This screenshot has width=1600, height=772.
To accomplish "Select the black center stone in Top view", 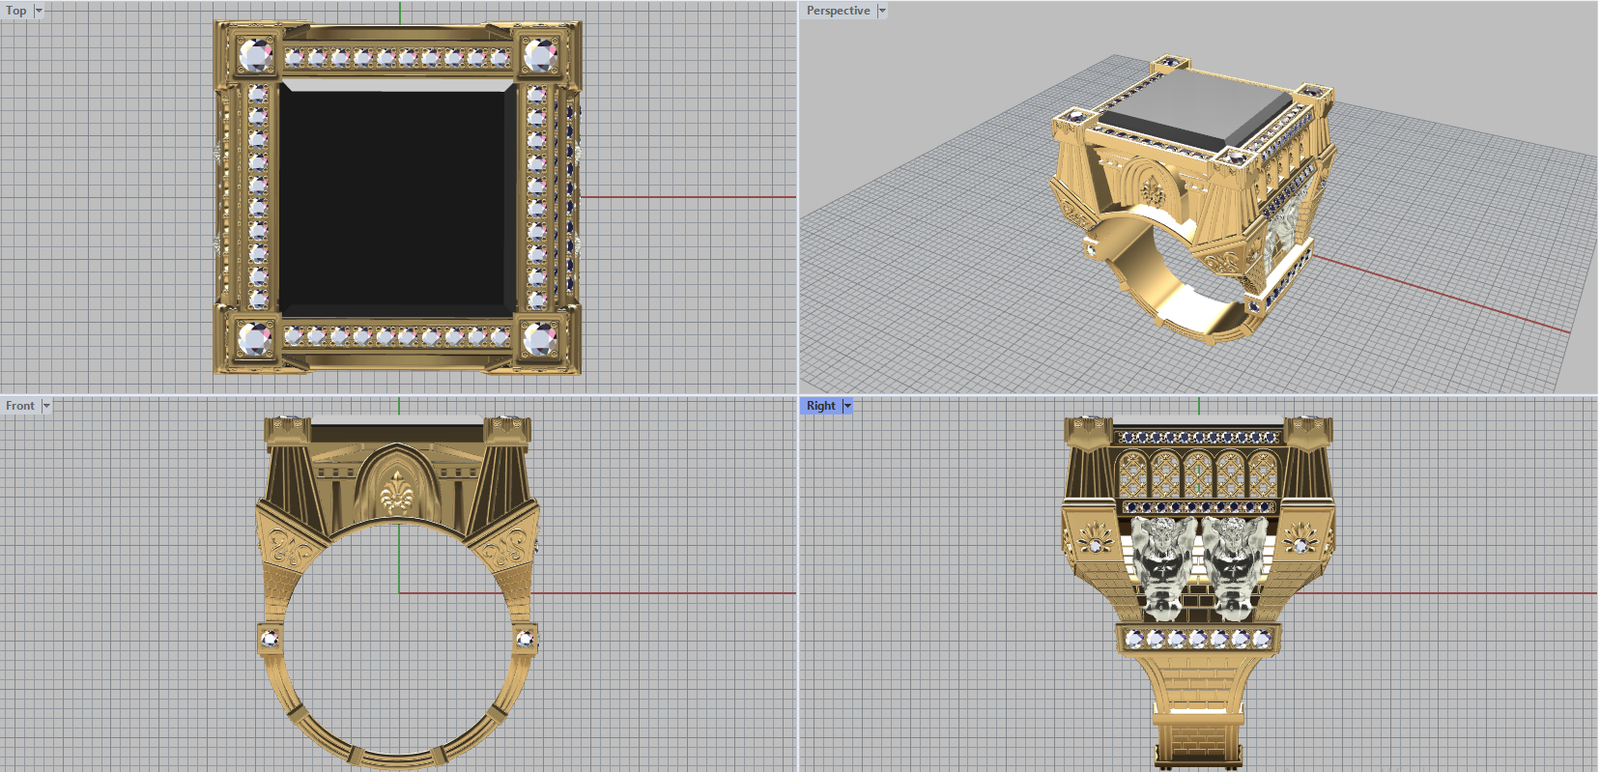I will 397,198.
